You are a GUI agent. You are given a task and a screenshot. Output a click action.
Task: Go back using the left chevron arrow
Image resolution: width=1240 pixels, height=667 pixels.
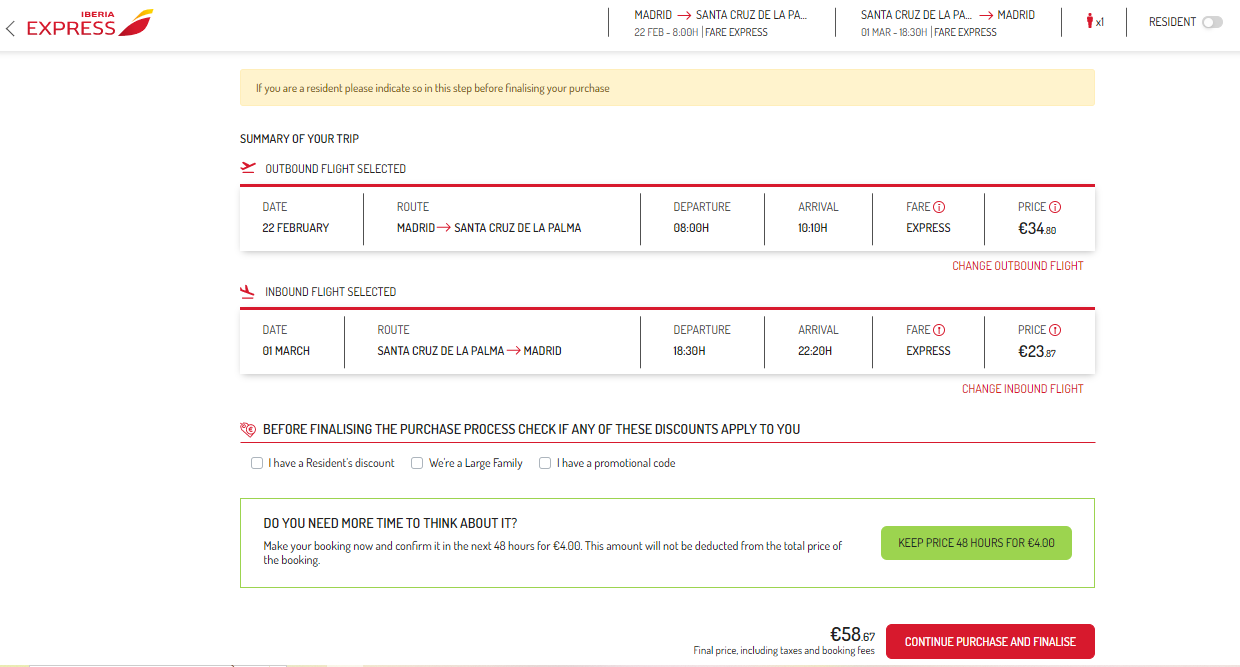(x=10, y=29)
